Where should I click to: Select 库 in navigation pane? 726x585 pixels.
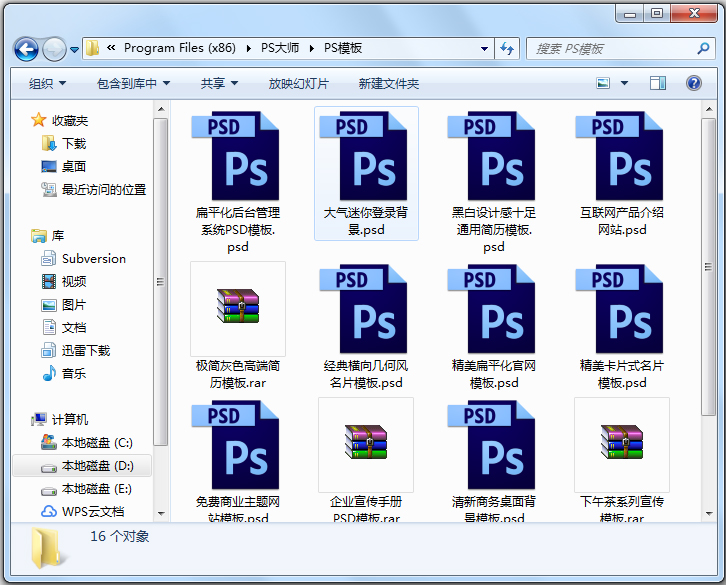point(48,235)
